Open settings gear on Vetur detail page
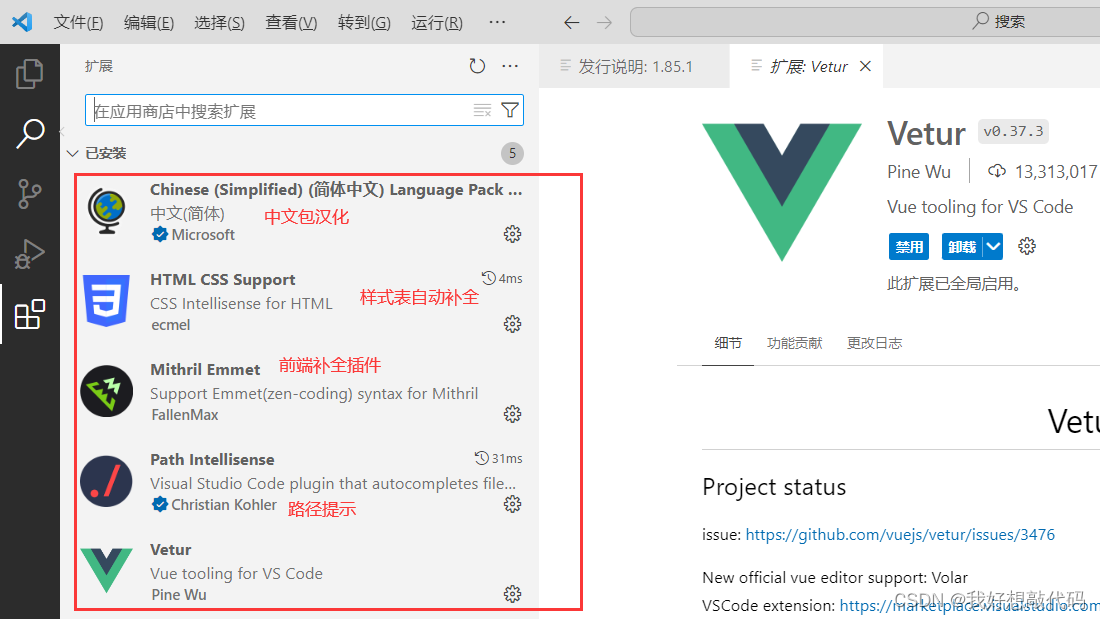 click(1027, 246)
